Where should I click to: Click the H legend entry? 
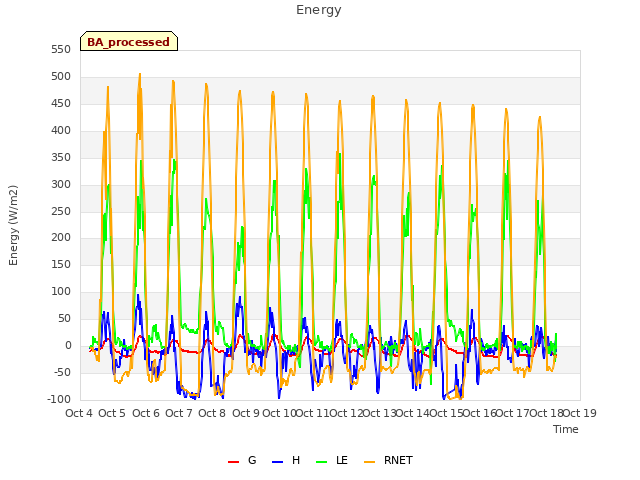pos(286,460)
